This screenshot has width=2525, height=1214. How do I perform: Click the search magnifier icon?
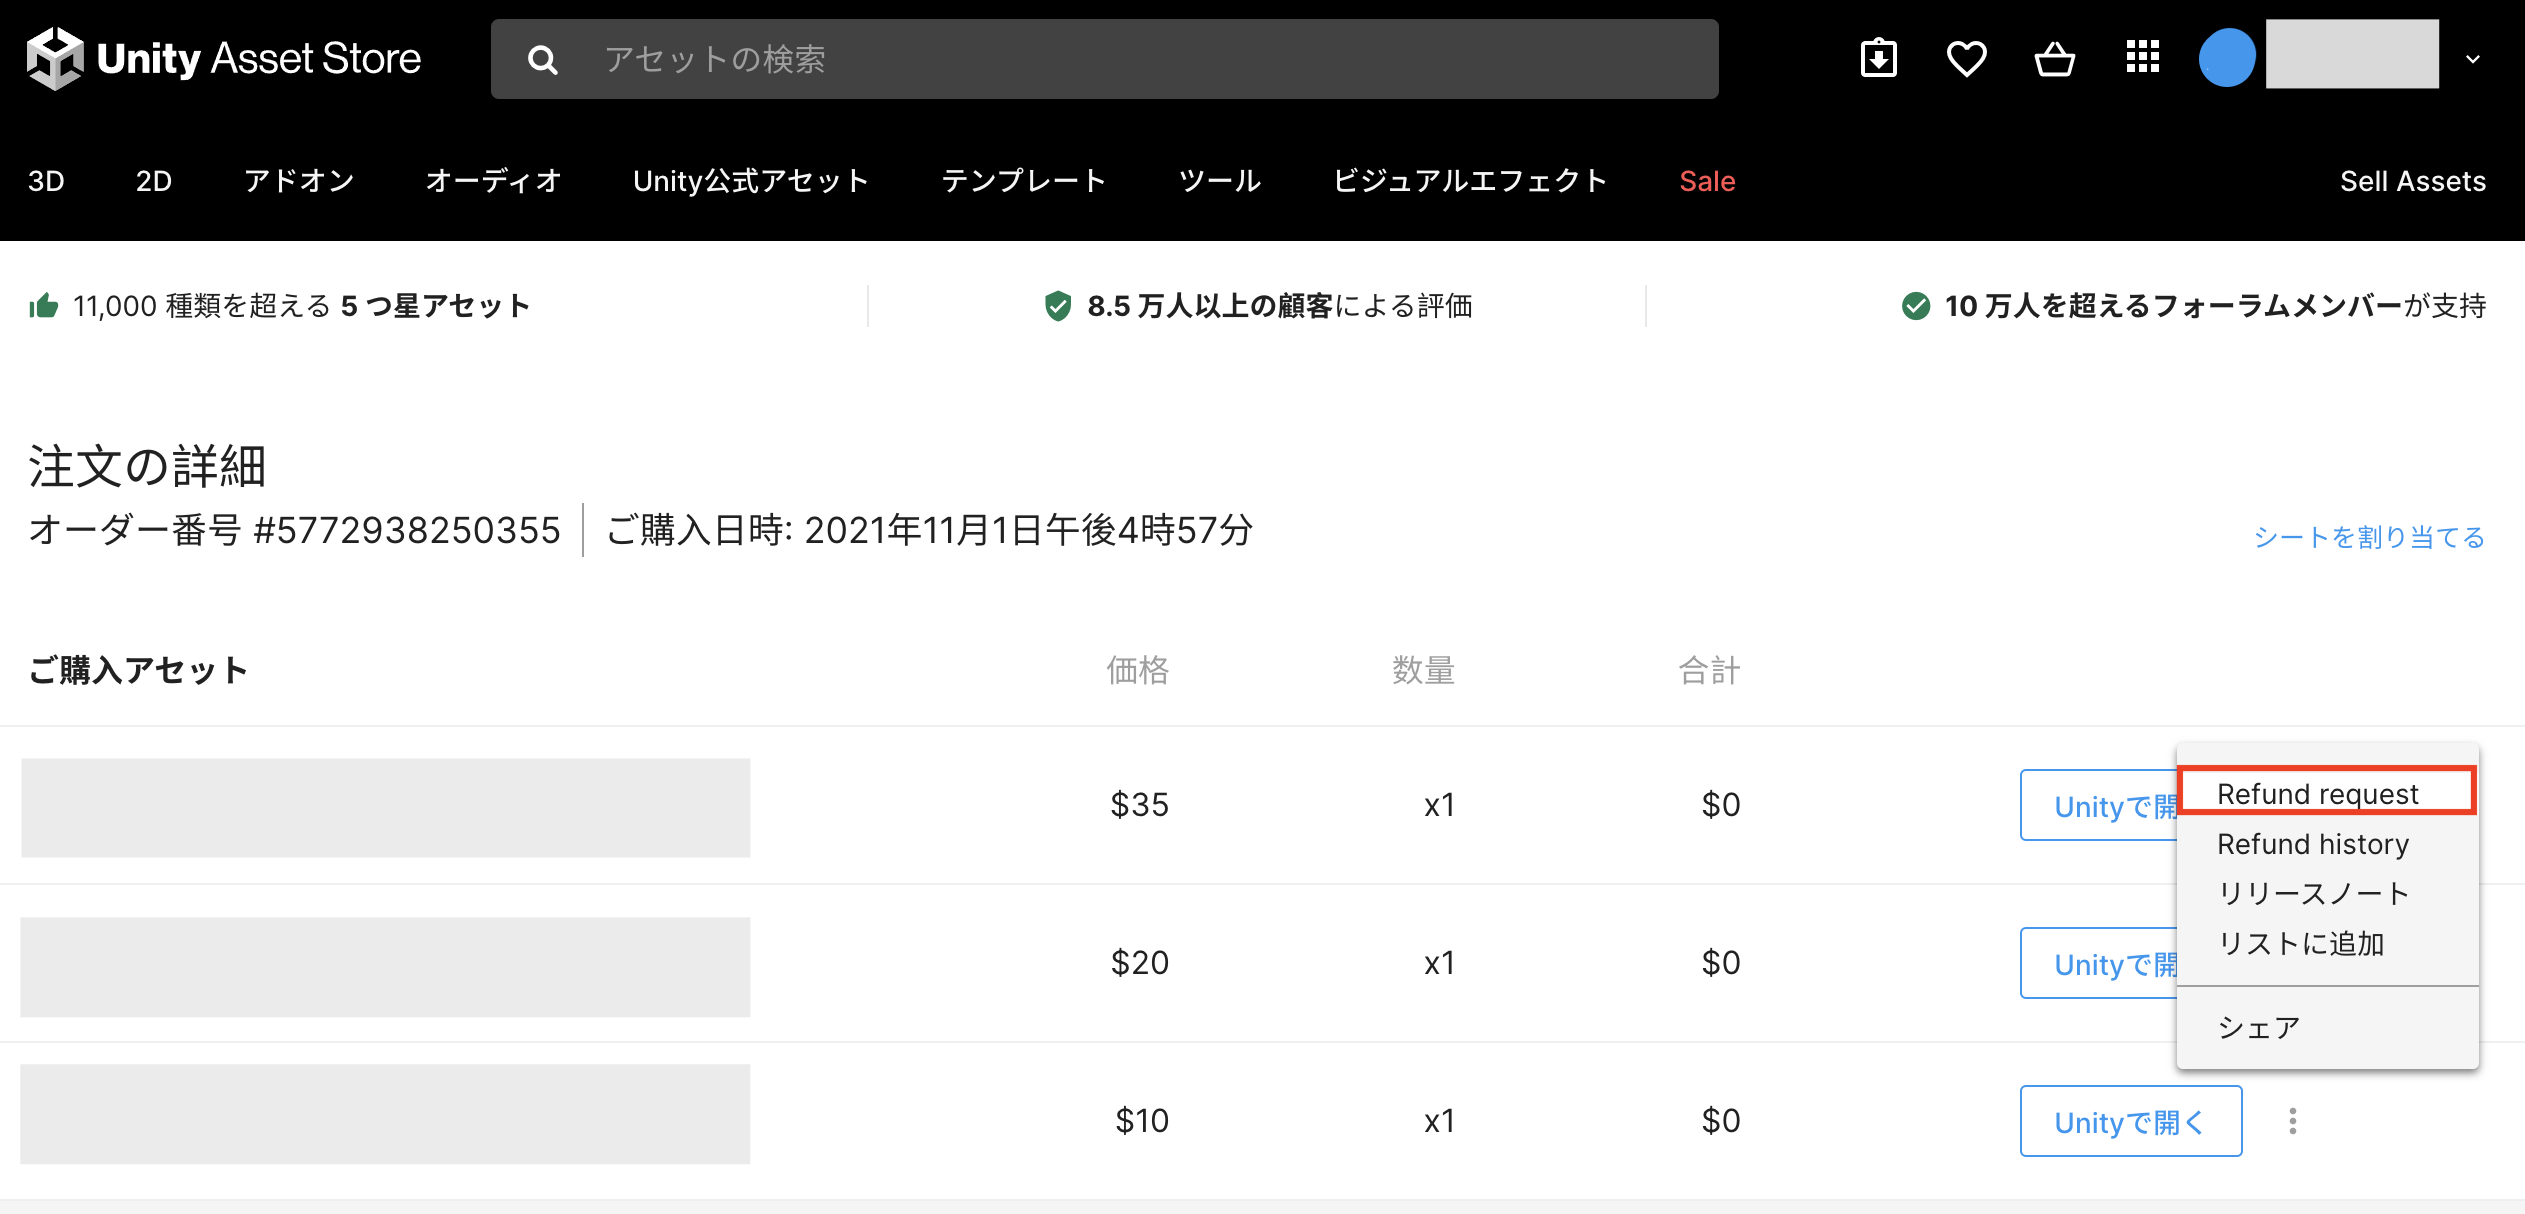point(542,60)
